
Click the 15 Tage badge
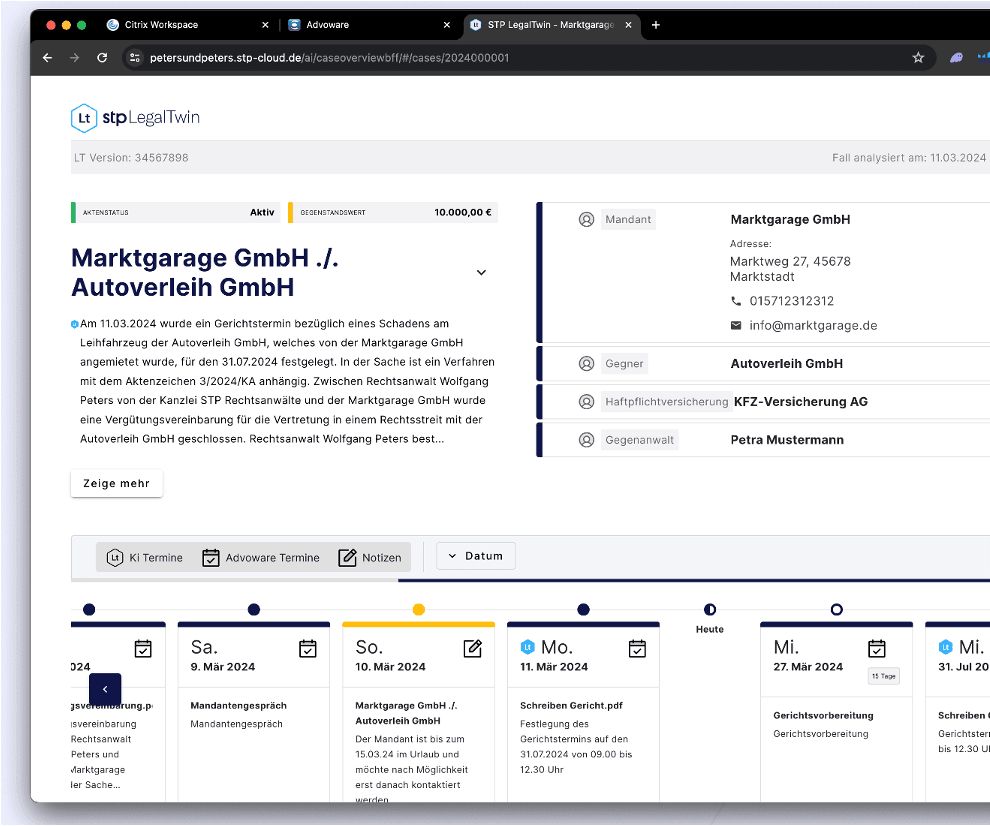(884, 676)
